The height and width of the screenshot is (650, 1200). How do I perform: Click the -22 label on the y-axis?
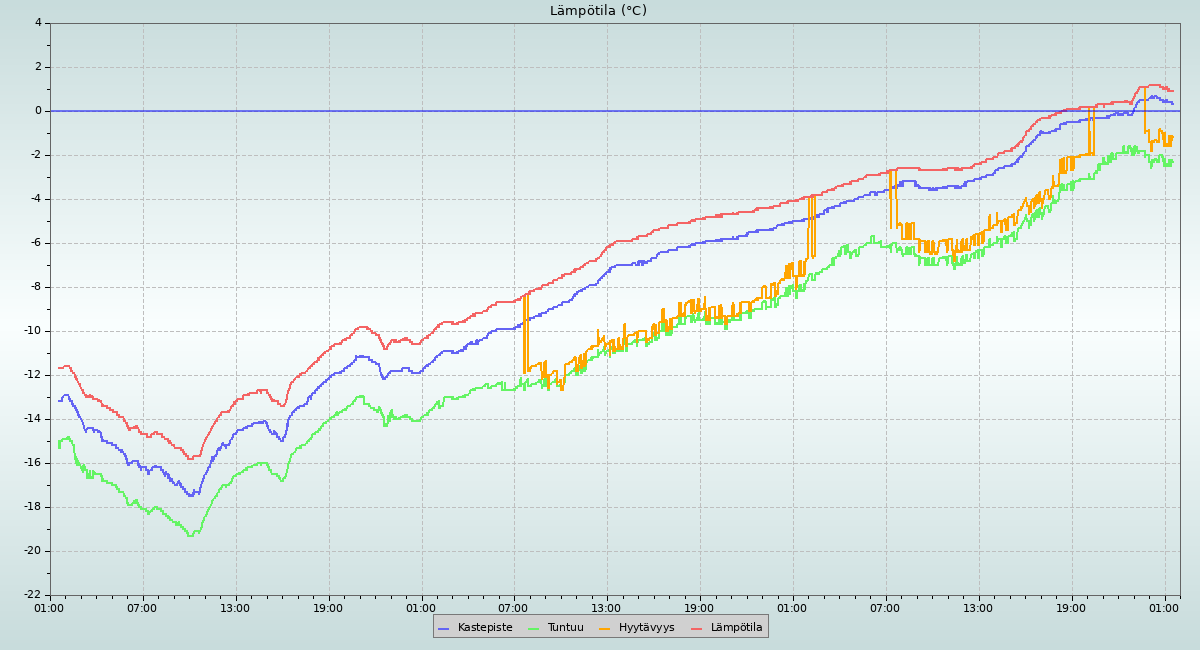click(32, 595)
